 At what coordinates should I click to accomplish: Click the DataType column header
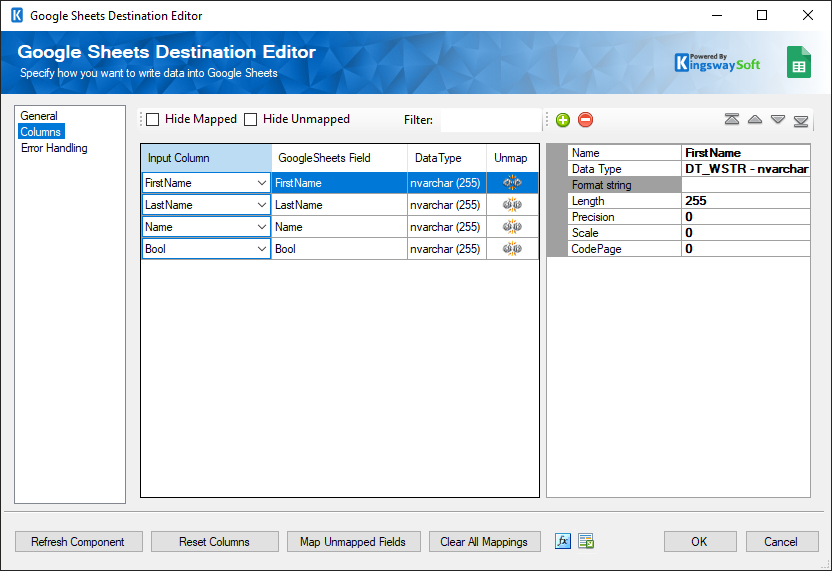(447, 158)
